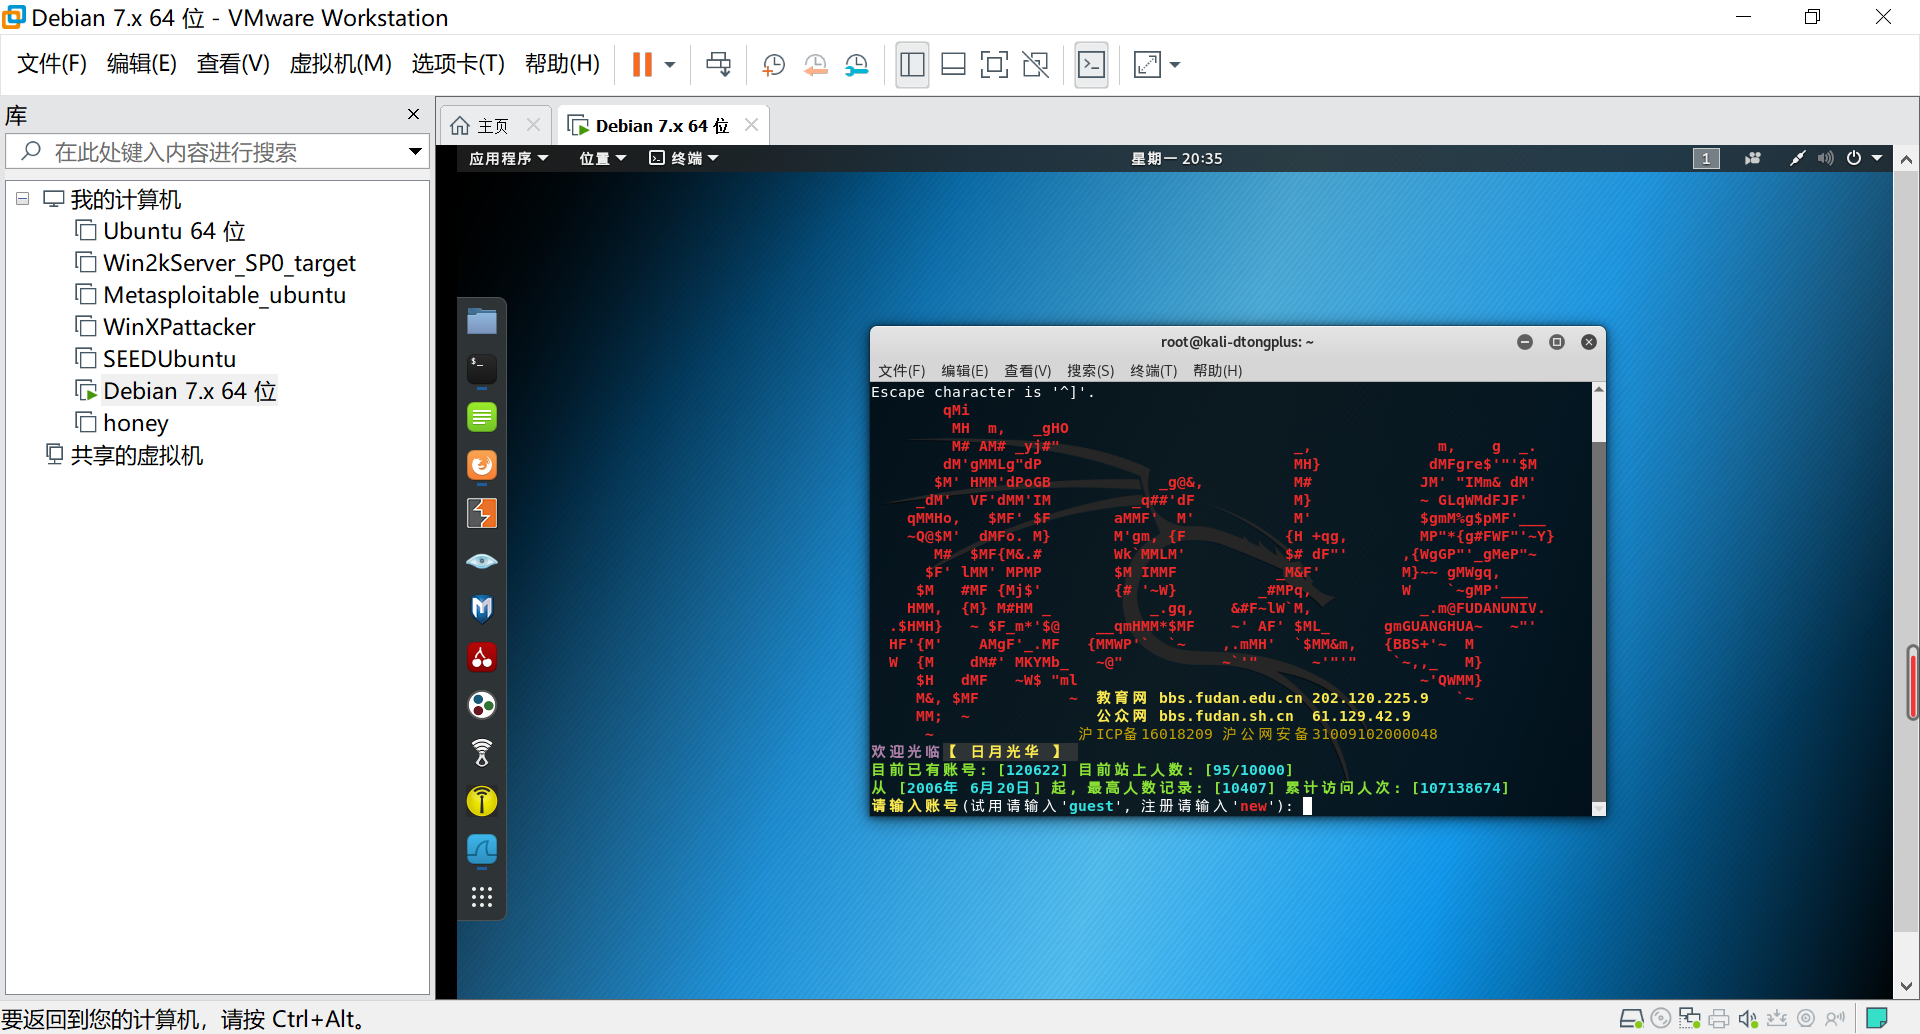Launch Firefox from the Kali dock
This screenshot has width=1920, height=1034.
[482, 465]
